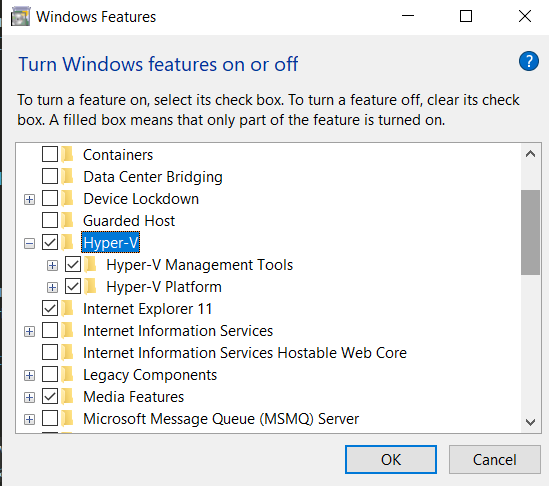This screenshot has width=549, height=486.
Task: Click the Hyper-V Management Tools folder icon
Action: 90,264
